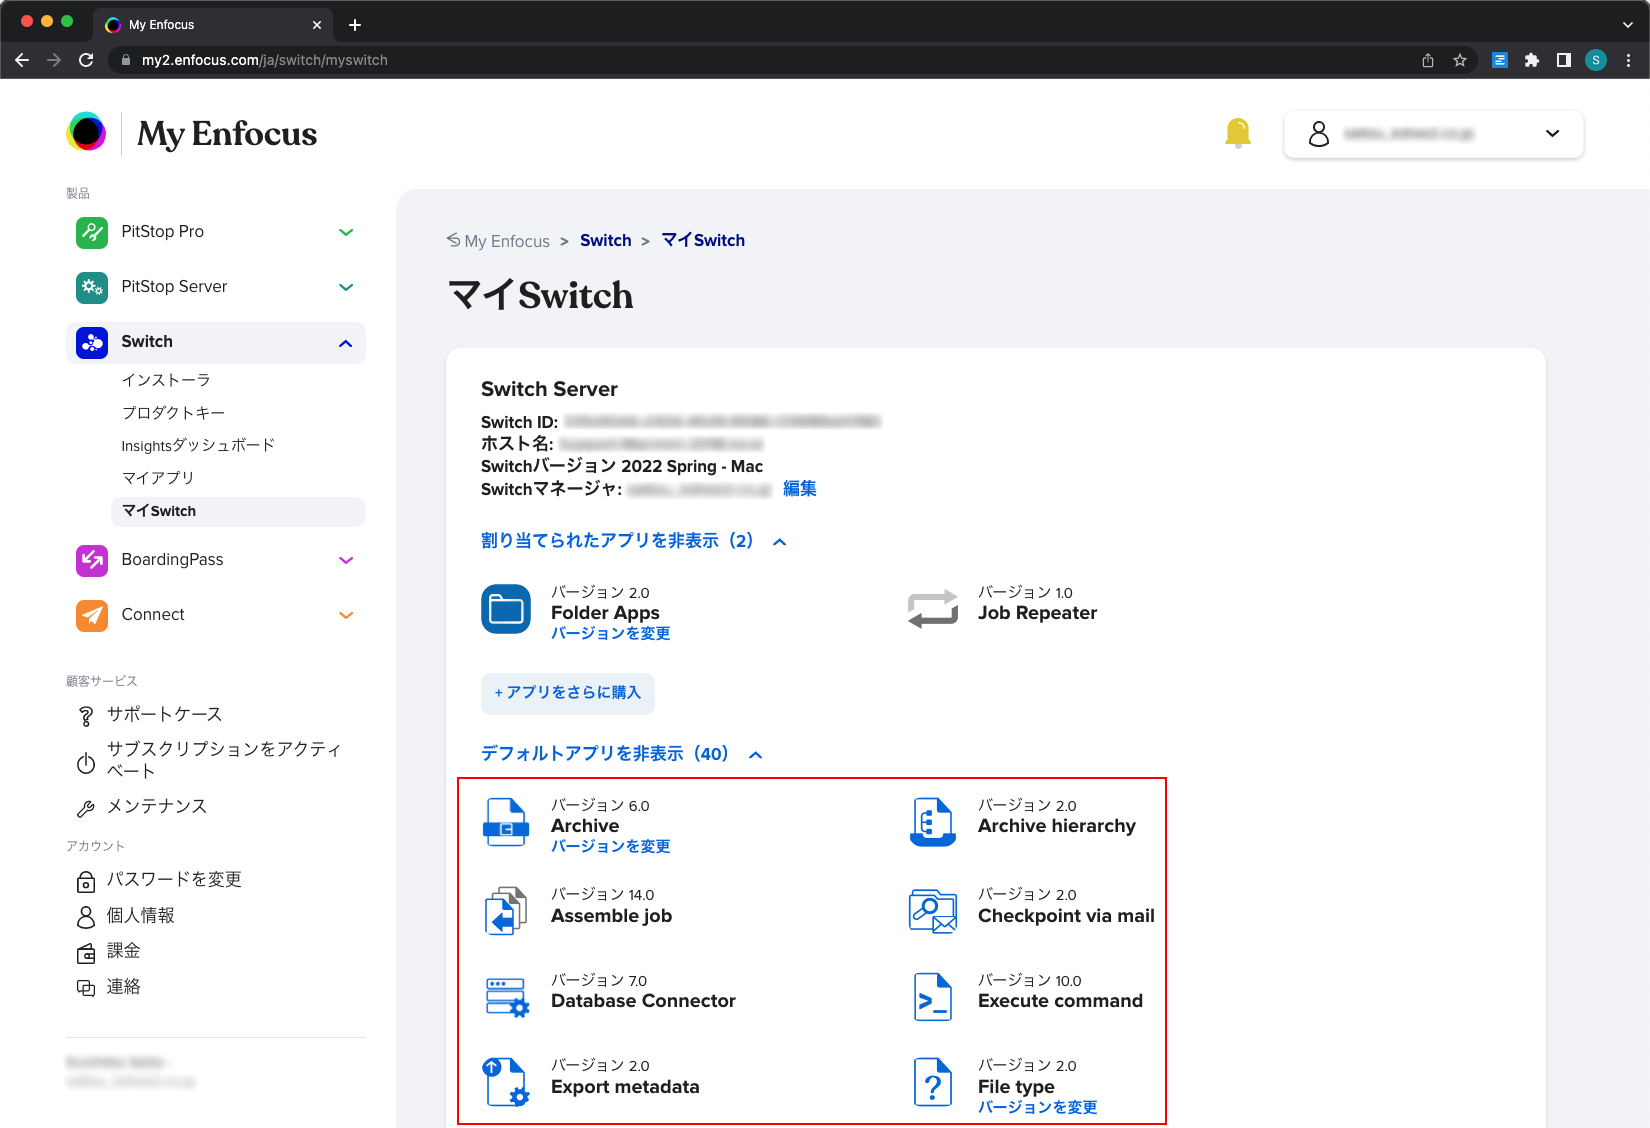Expand the PitStop Server menu chevron

tap(346, 287)
